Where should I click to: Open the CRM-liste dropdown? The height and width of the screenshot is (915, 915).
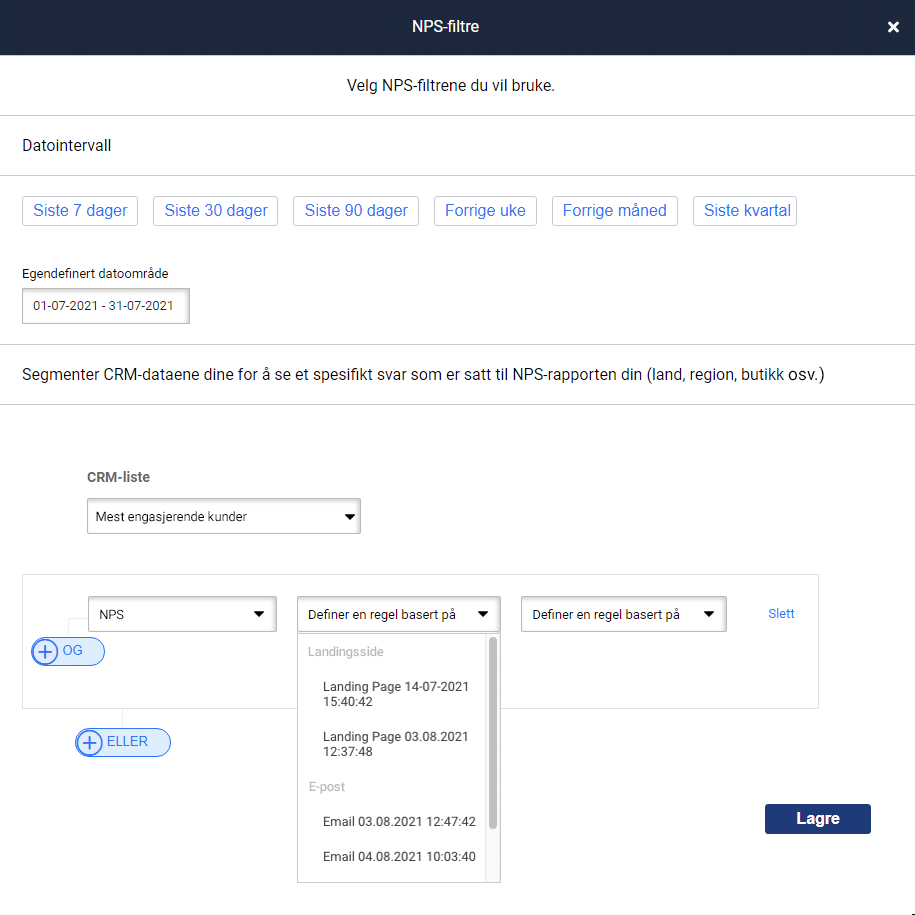point(223,517)
